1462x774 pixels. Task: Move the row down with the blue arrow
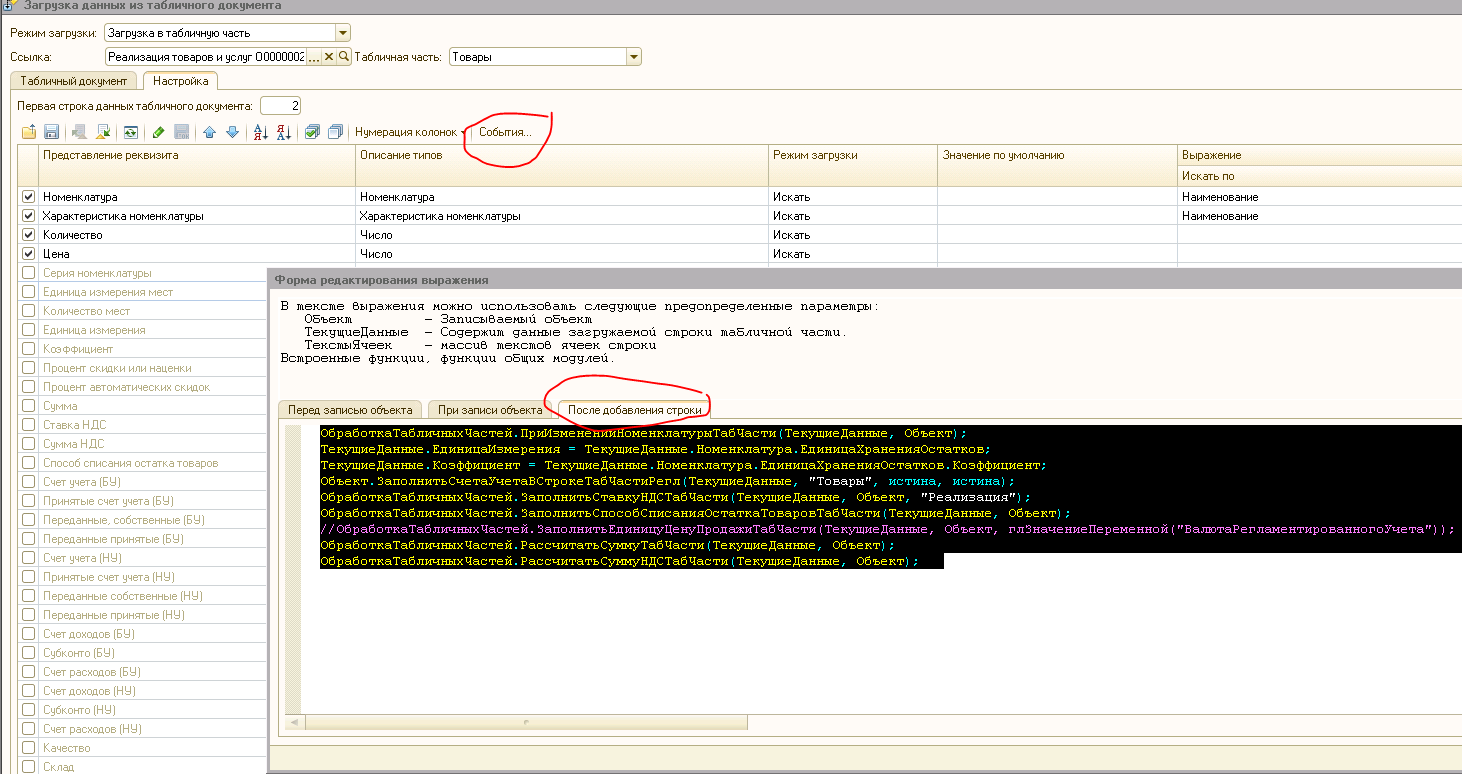point(232,132)
